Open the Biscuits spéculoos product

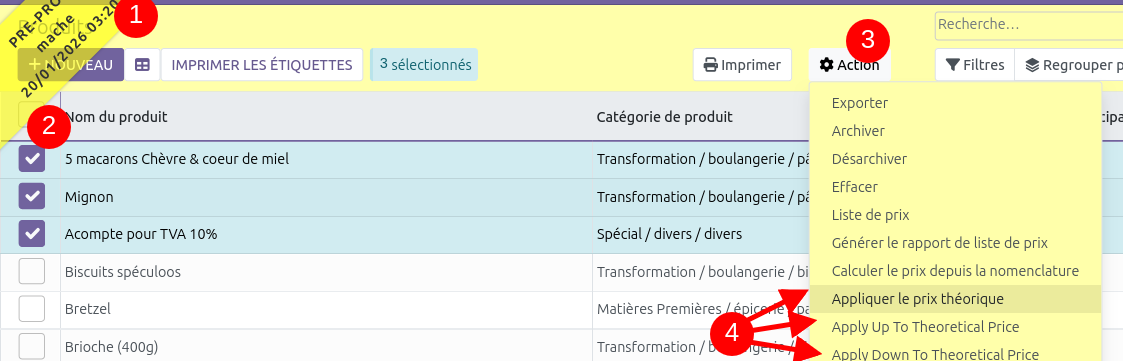[122, 272]
